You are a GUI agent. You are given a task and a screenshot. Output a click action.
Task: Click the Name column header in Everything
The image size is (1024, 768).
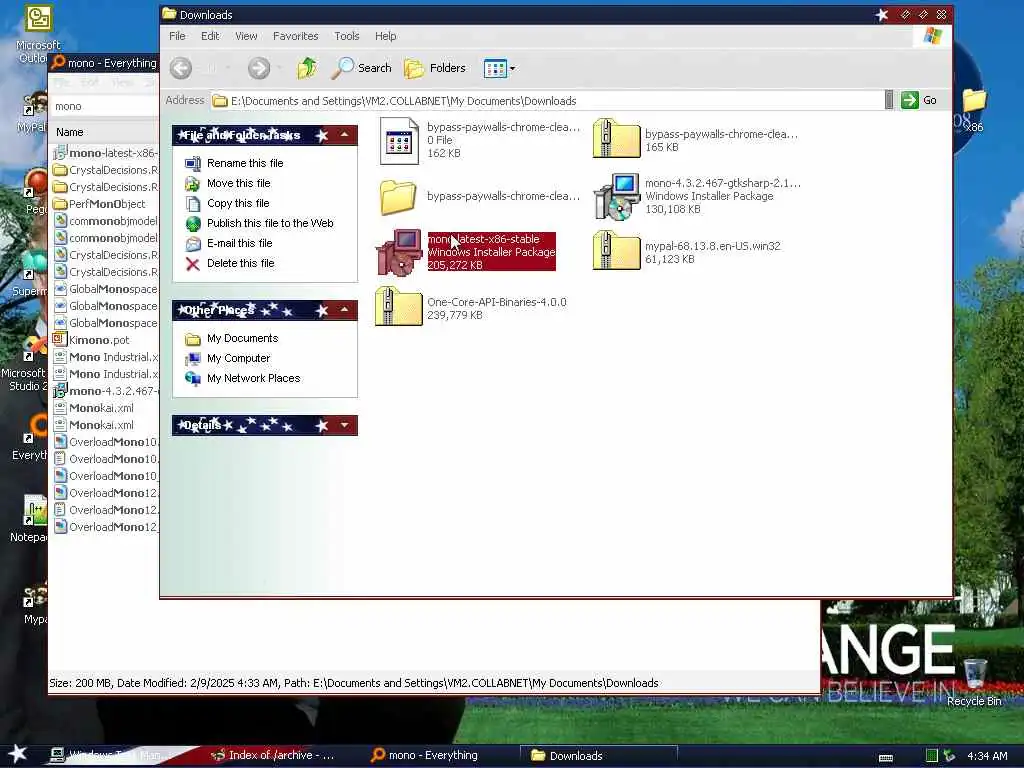click(x=70, y=132)
